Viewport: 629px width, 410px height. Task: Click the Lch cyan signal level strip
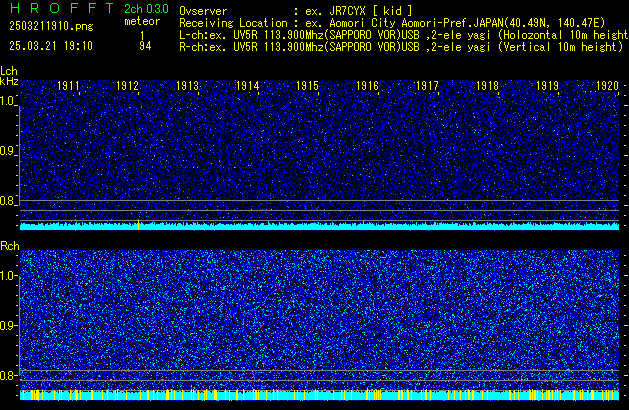[319, 226]
